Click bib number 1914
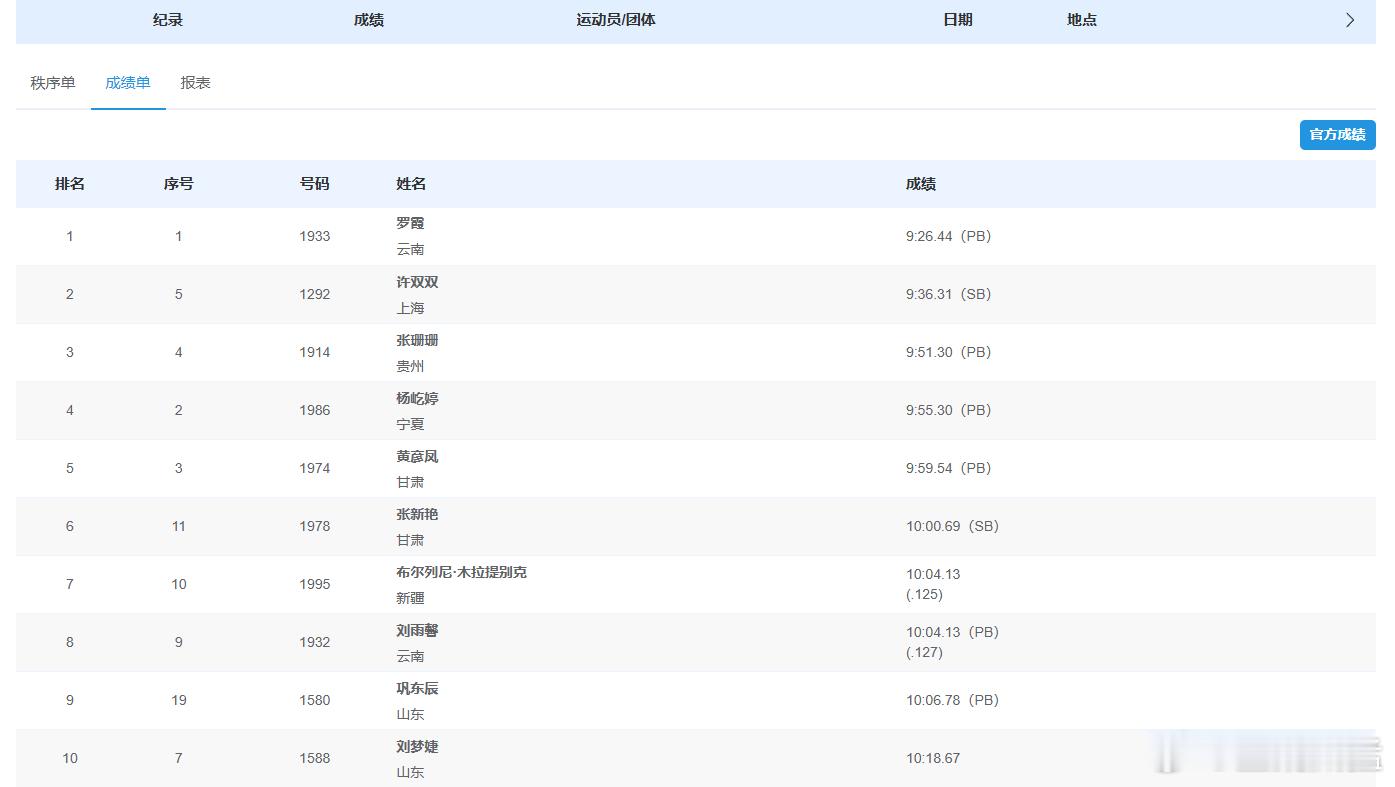 coord(314,352)
